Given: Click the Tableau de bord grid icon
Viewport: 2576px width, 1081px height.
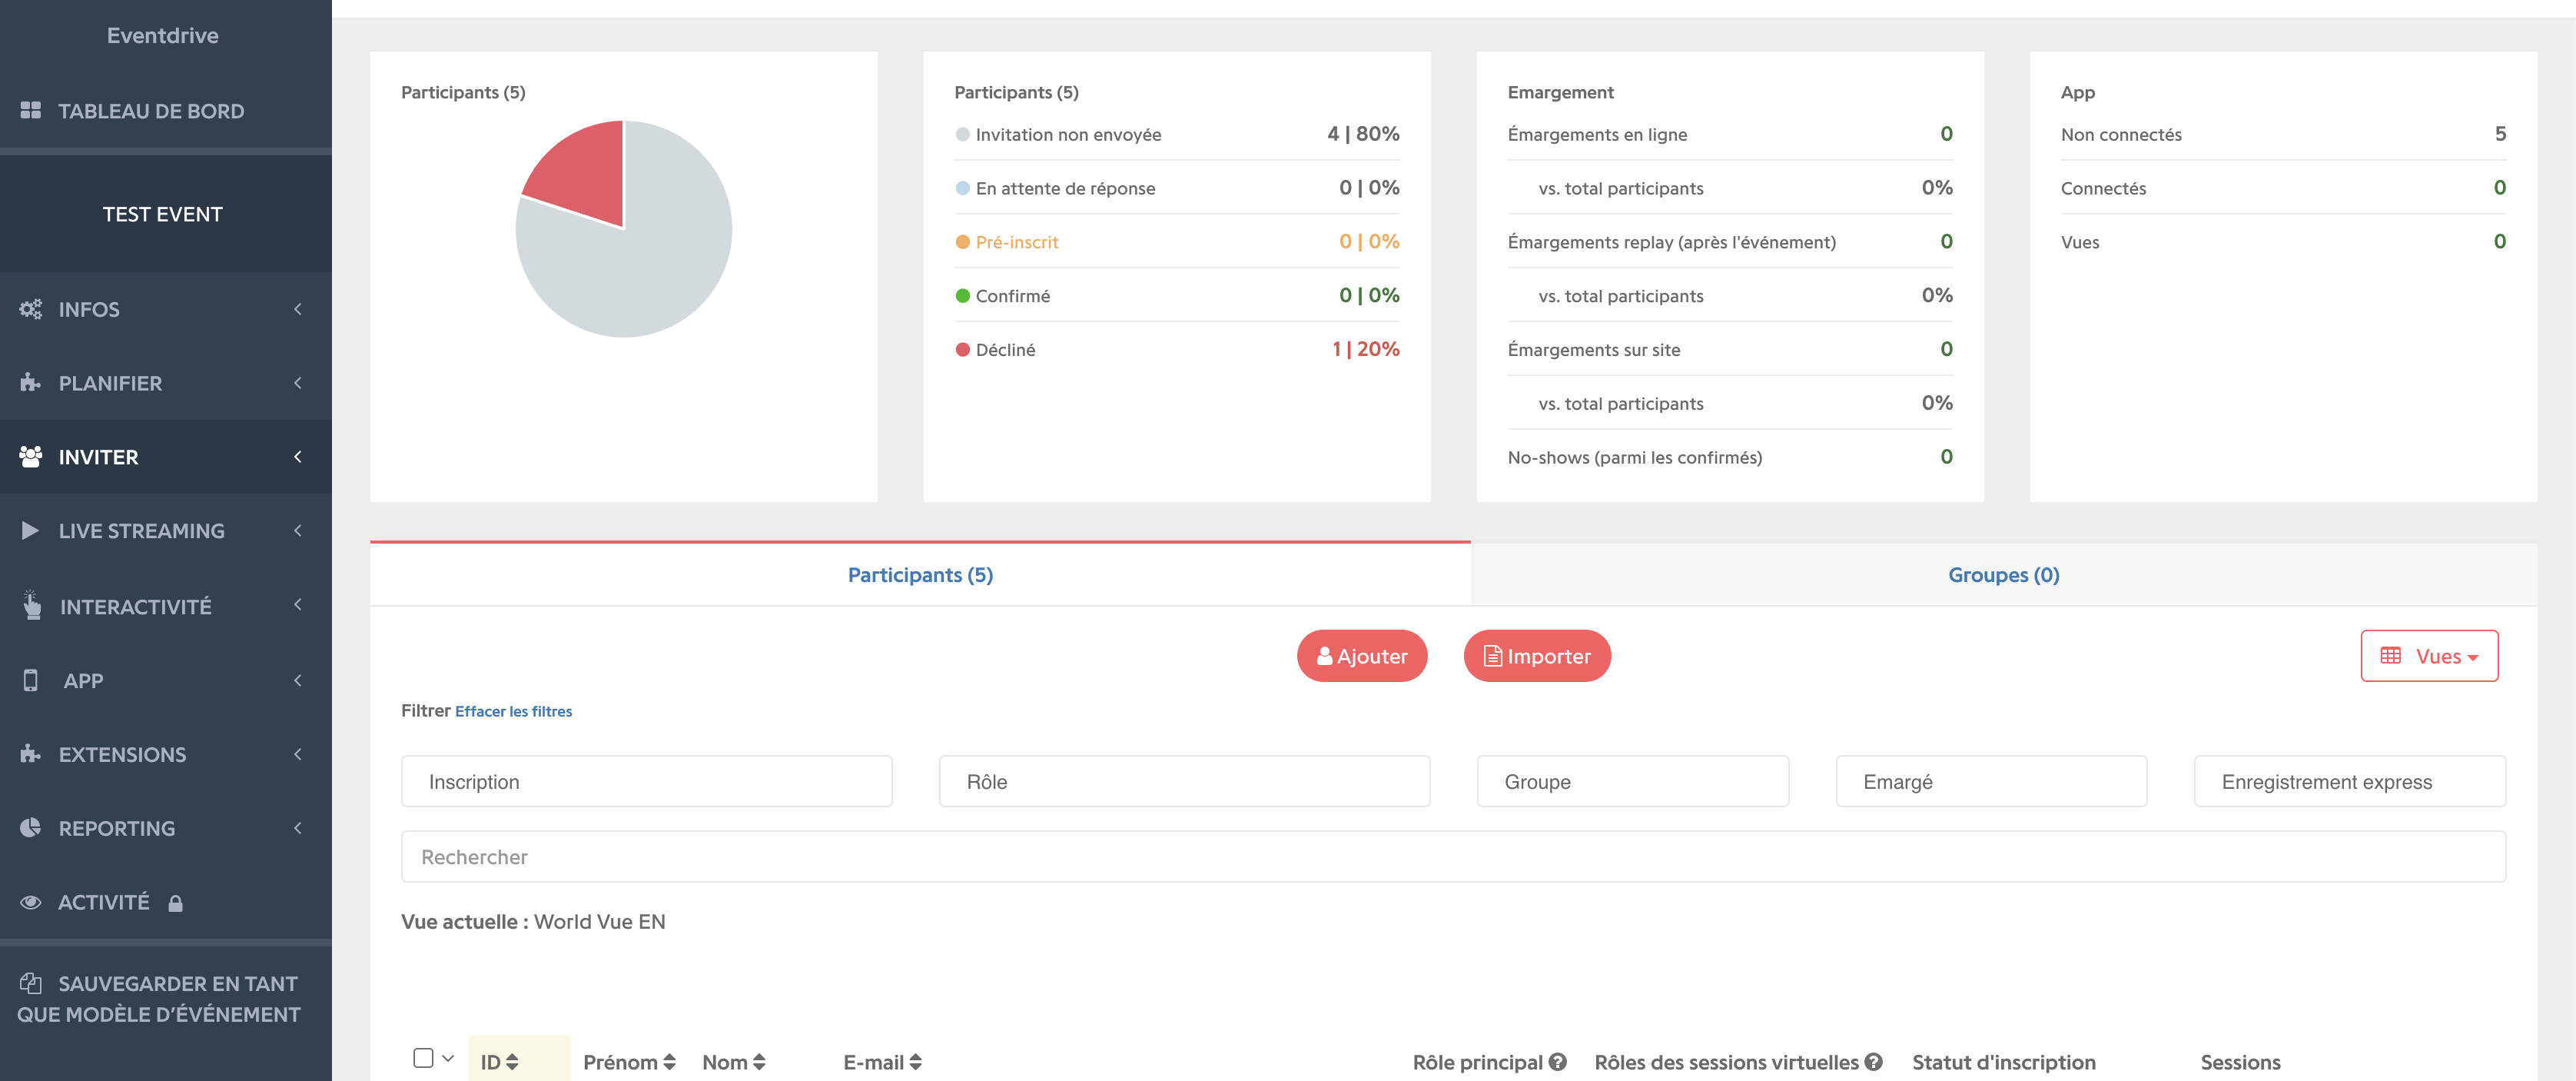Looking at the screenshot, I should coord(31,111).
